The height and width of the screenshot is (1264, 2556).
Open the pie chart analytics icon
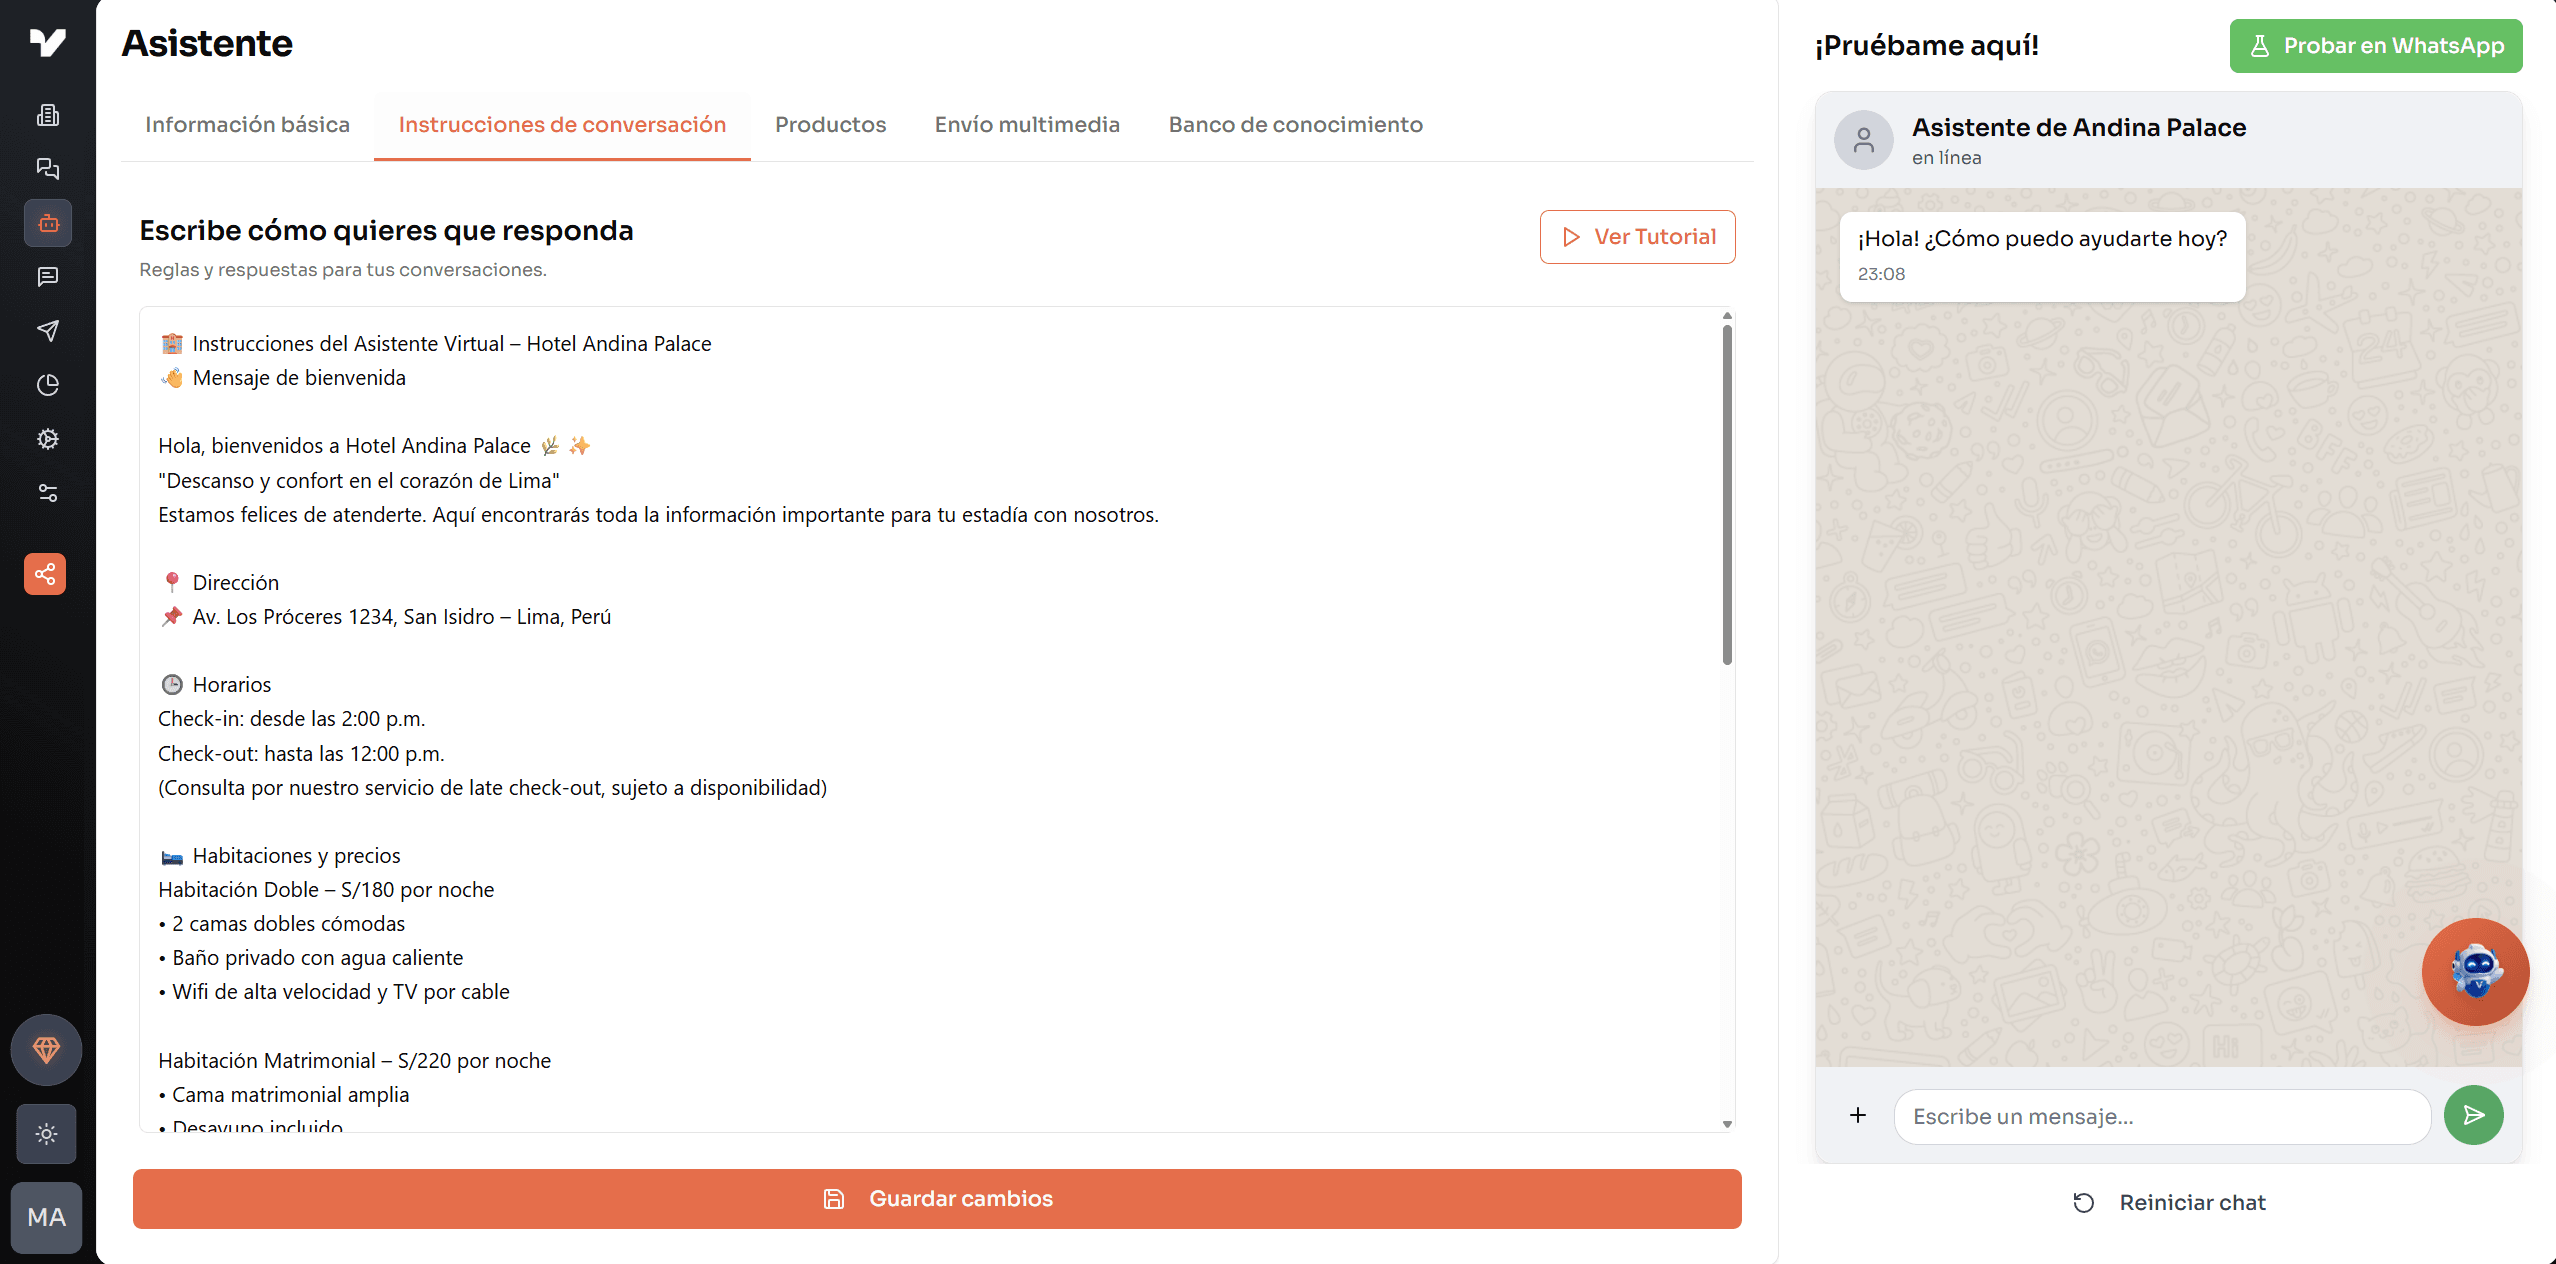click(x=47, y=385)
